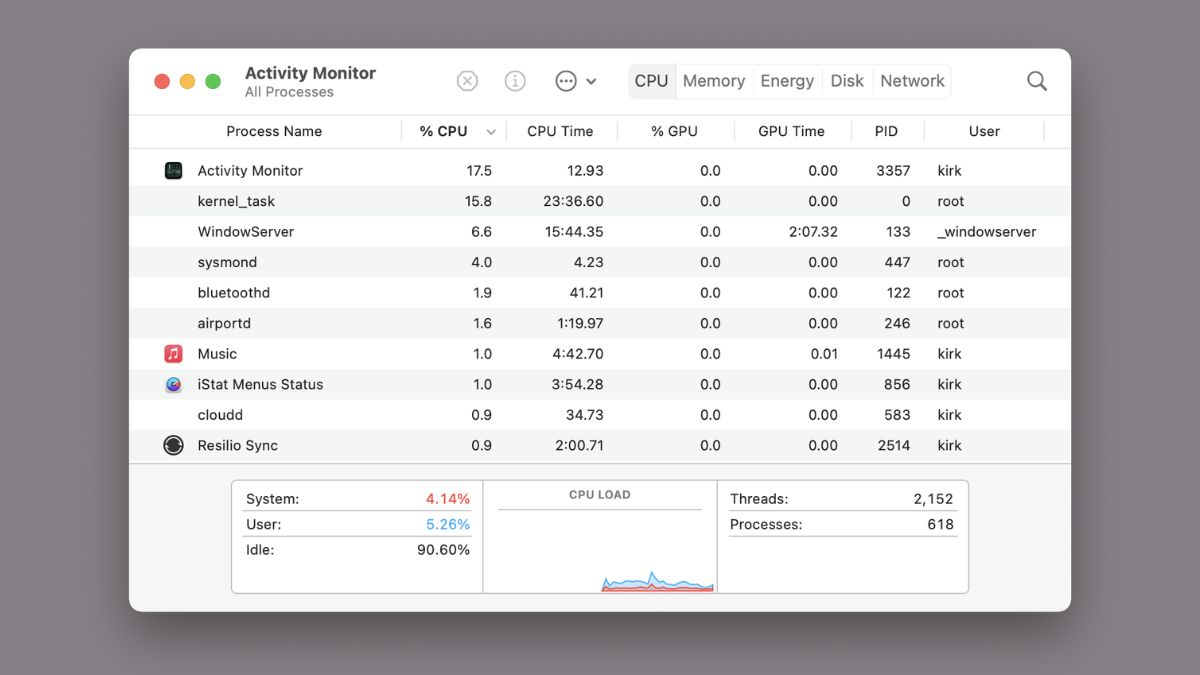Viewport: 1200px width, 675px height.
Task: Select the kernel_task process row
Action: tap(600, 201)
